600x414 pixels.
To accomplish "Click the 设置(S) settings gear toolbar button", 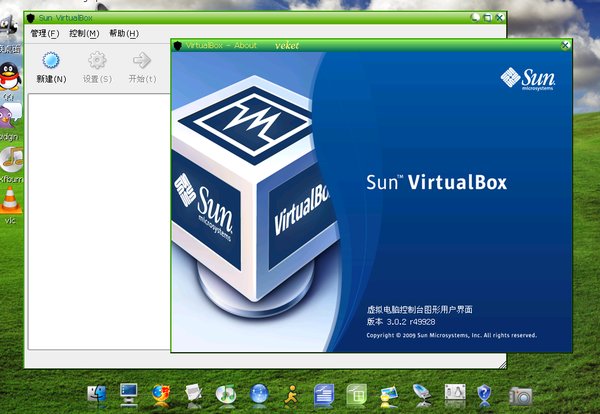I will coord(97,68).
